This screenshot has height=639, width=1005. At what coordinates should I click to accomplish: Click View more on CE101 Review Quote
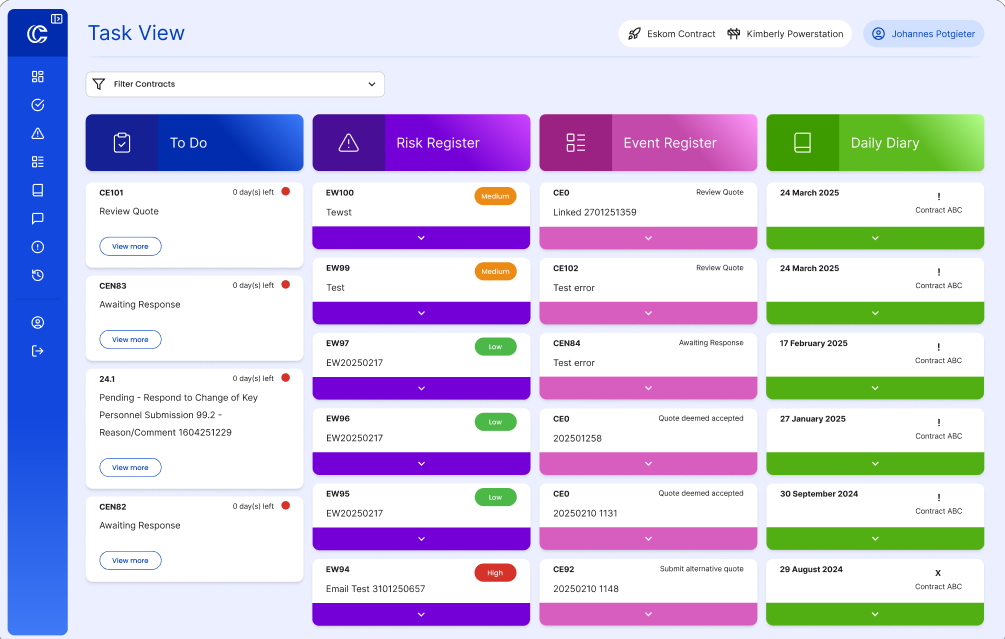(x=130, y=246)
